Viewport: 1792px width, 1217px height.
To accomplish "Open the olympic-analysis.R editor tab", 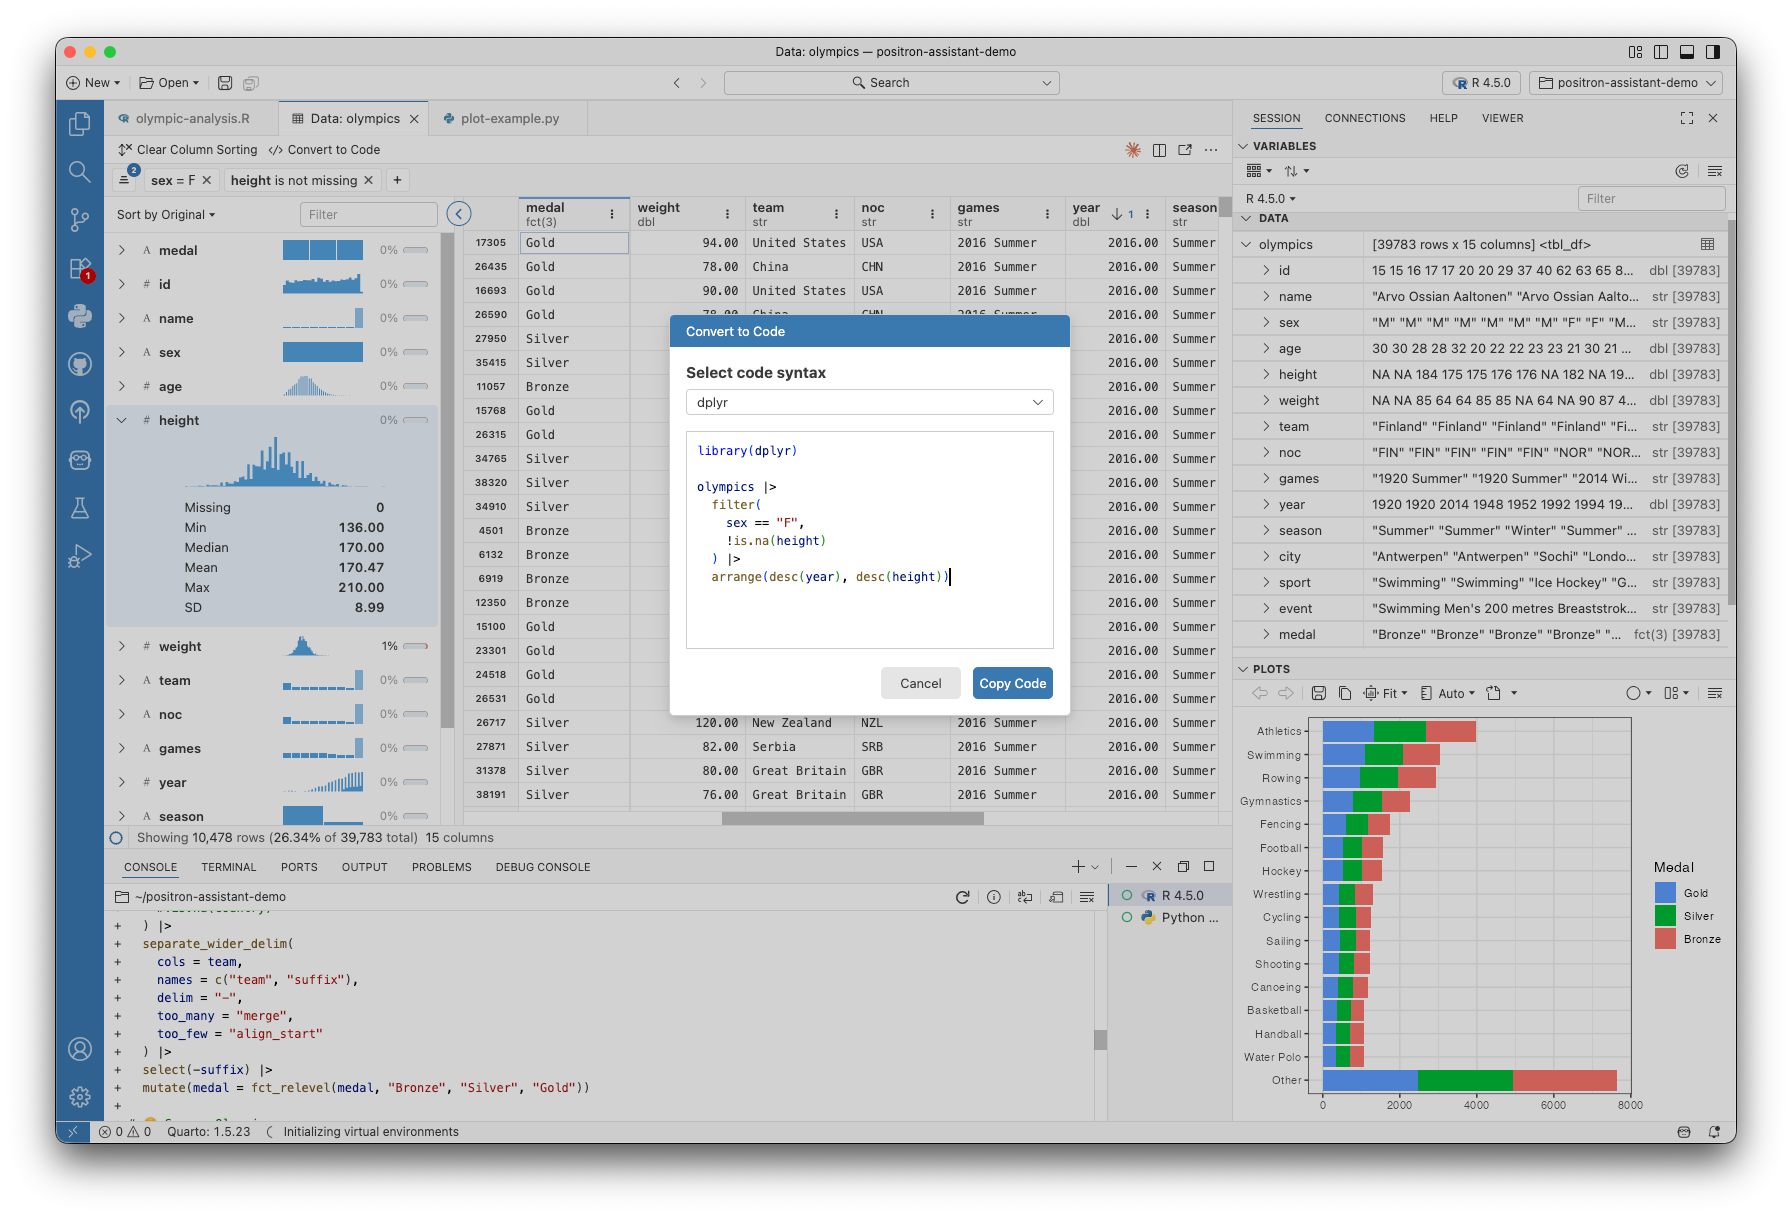I will pyautogui.click(x=192, y=118).
